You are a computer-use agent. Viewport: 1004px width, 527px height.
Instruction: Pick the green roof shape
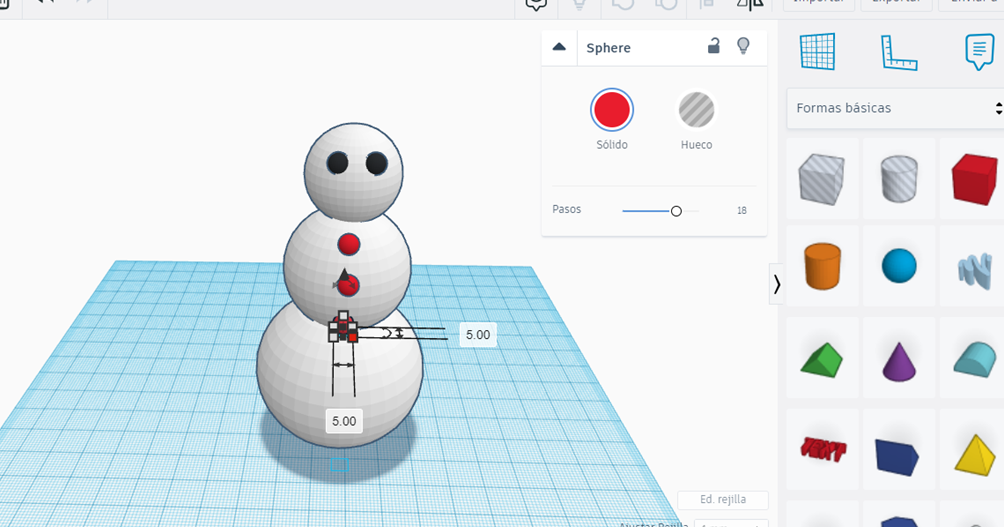point(822,360)
